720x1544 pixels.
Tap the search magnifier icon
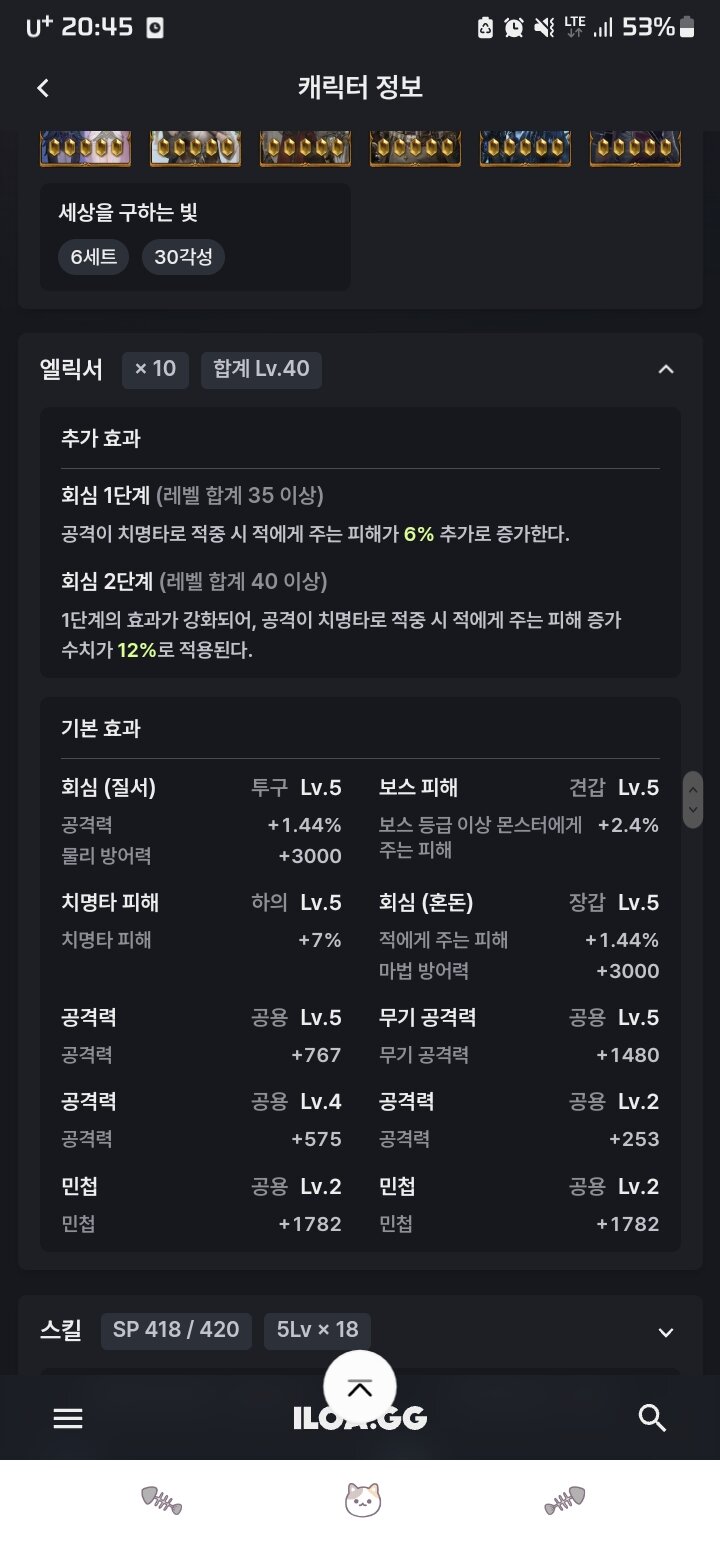click(x=652, y=1418)
